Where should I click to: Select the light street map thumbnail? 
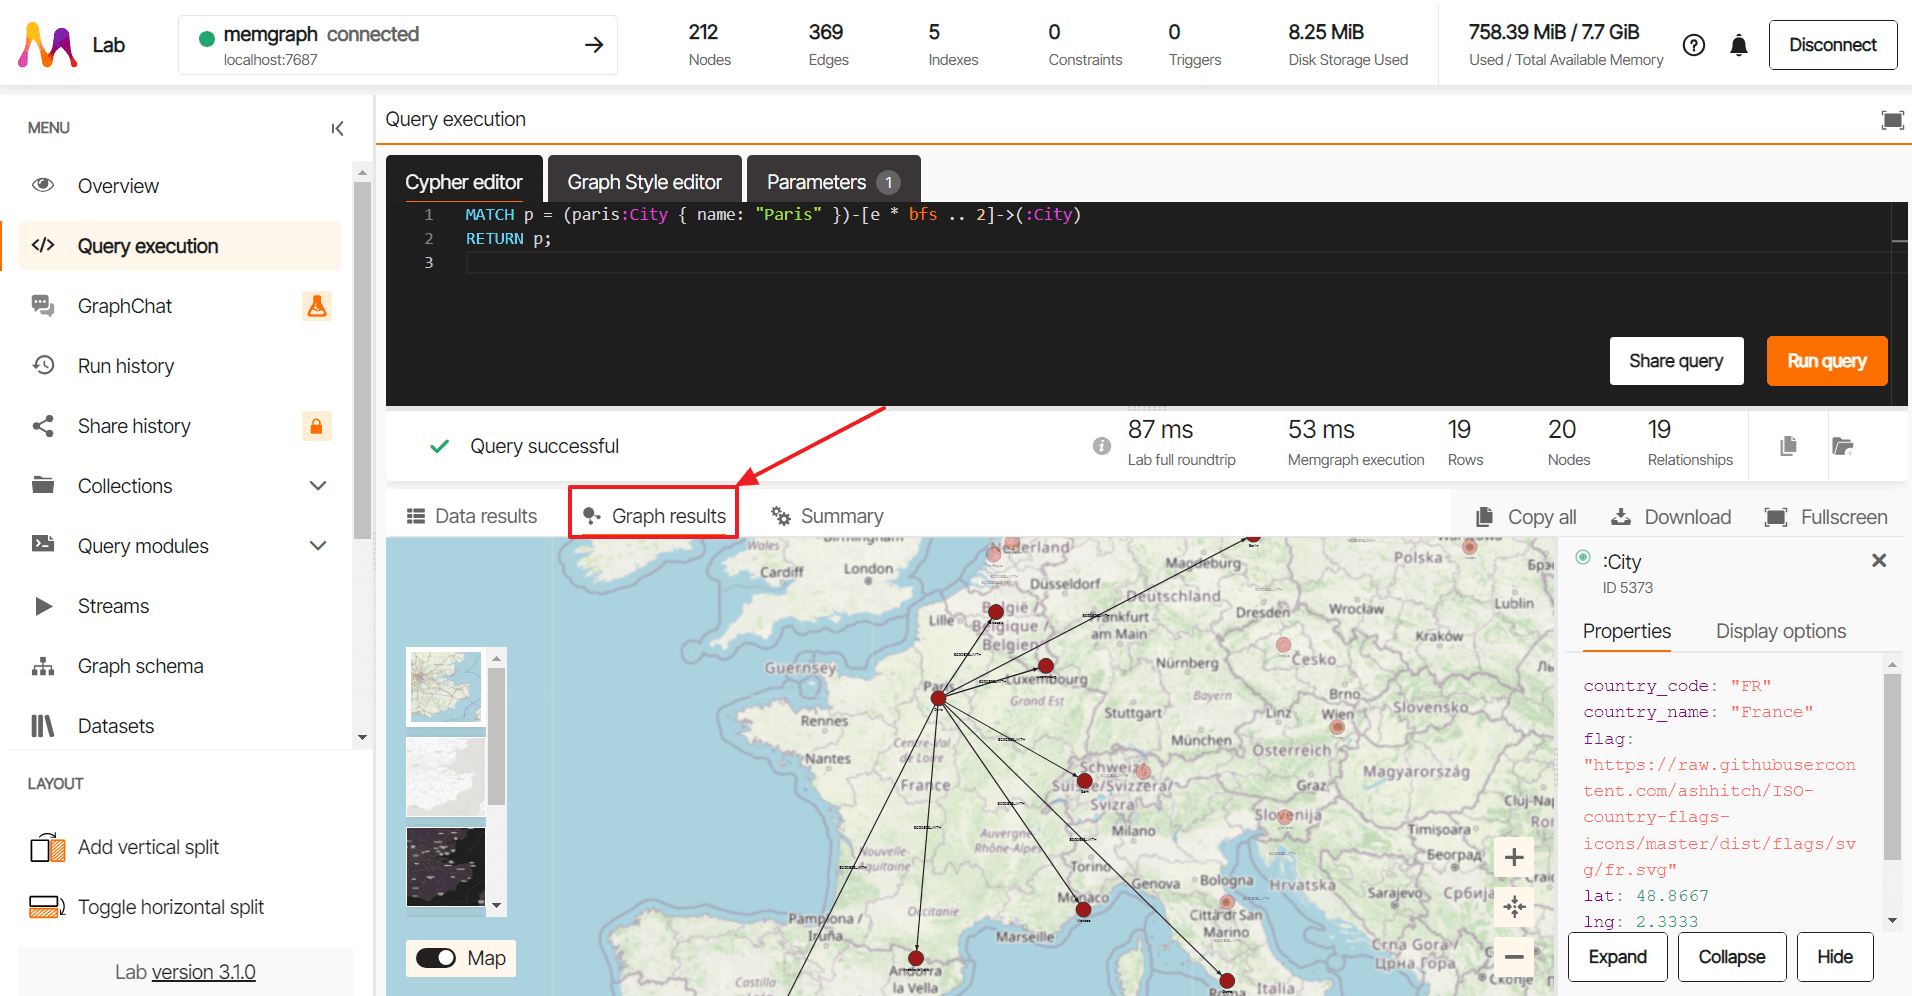[446, 686]
